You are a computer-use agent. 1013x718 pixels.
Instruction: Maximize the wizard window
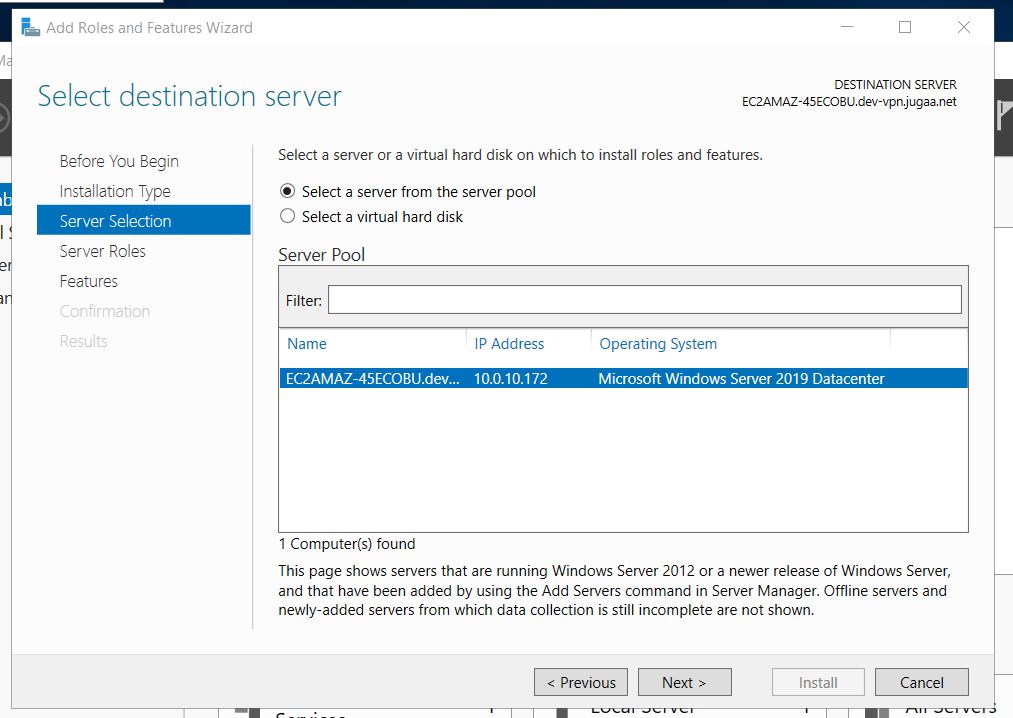[905, 28]
